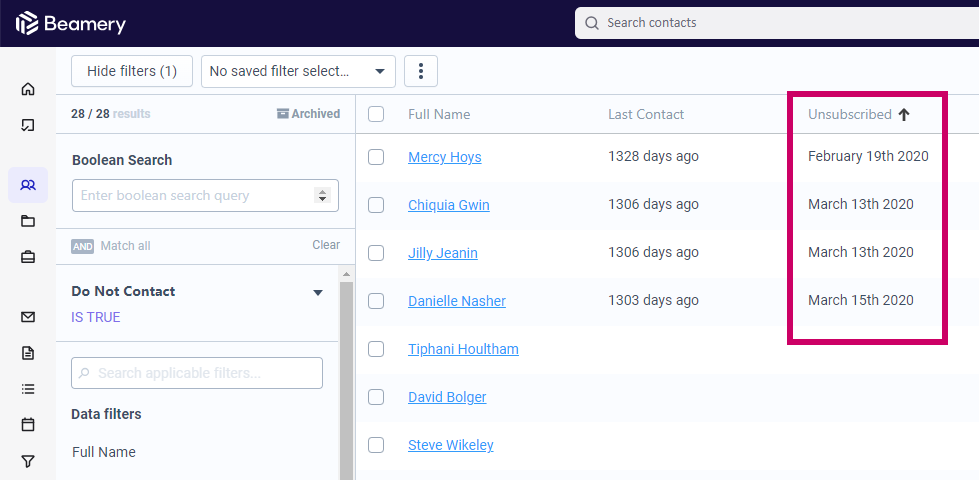The image size is (979, 480).
Task: Click the Beamery logo
Action: (71, 23)
